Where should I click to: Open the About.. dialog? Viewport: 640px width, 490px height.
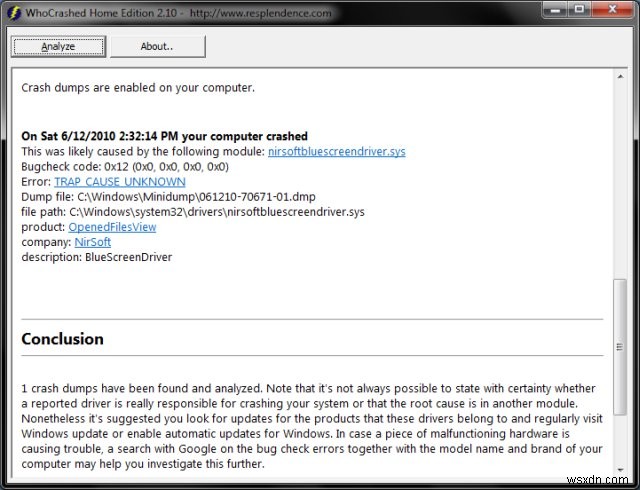[x=158, y=47]
